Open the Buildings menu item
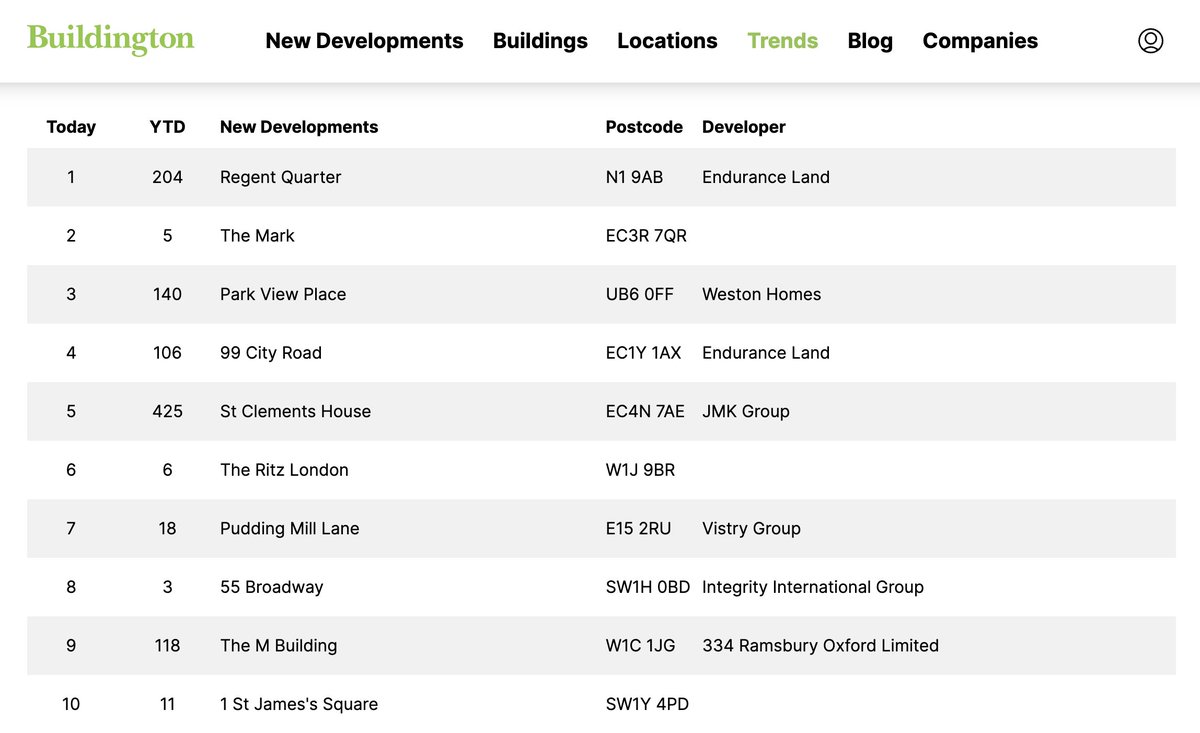The width and height of the screenshot is (1200, 733). tap(540, 41)
